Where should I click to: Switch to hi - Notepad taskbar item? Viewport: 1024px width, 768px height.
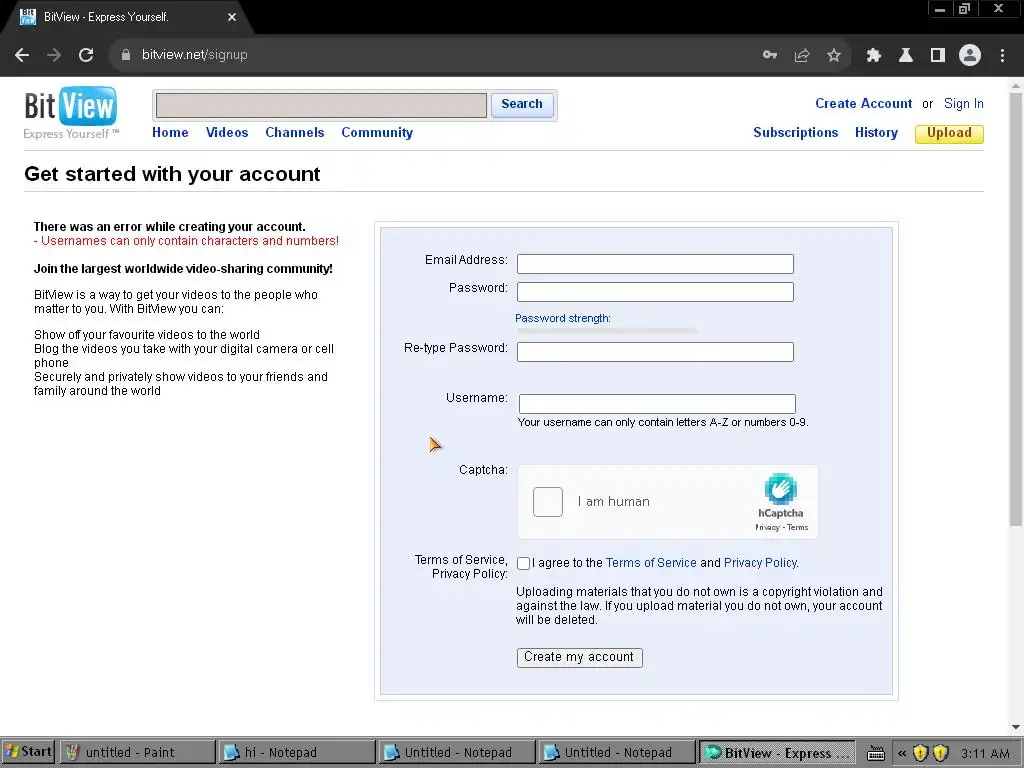click(296, 752)
